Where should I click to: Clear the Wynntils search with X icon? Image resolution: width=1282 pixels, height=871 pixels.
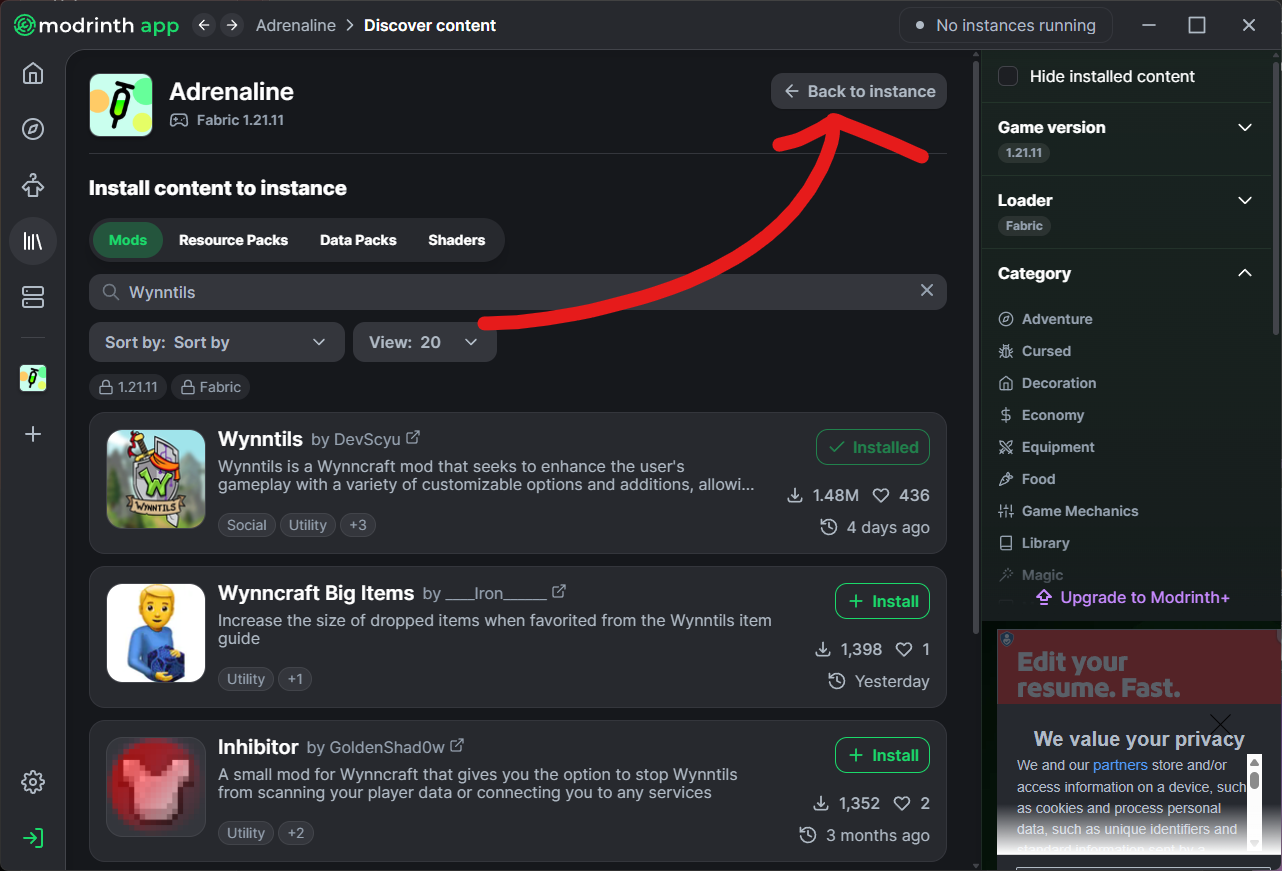[927, 290]
